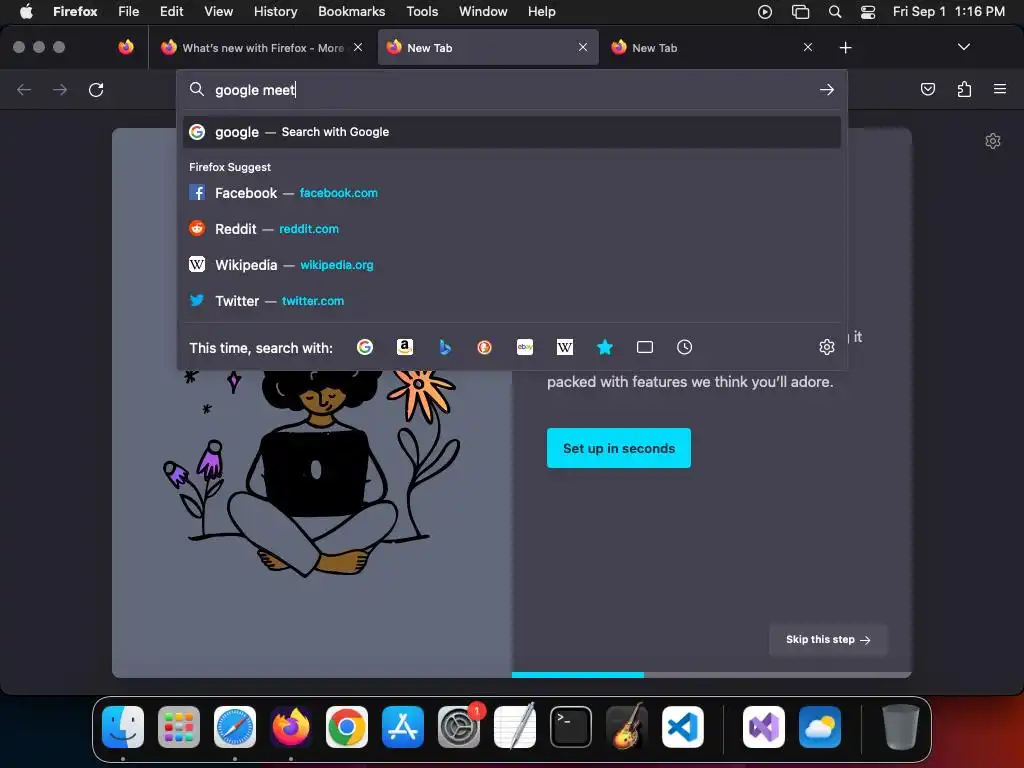
Task: Open Terminal from the Dock
Action: pyautogui.click(x=571, y=727)
